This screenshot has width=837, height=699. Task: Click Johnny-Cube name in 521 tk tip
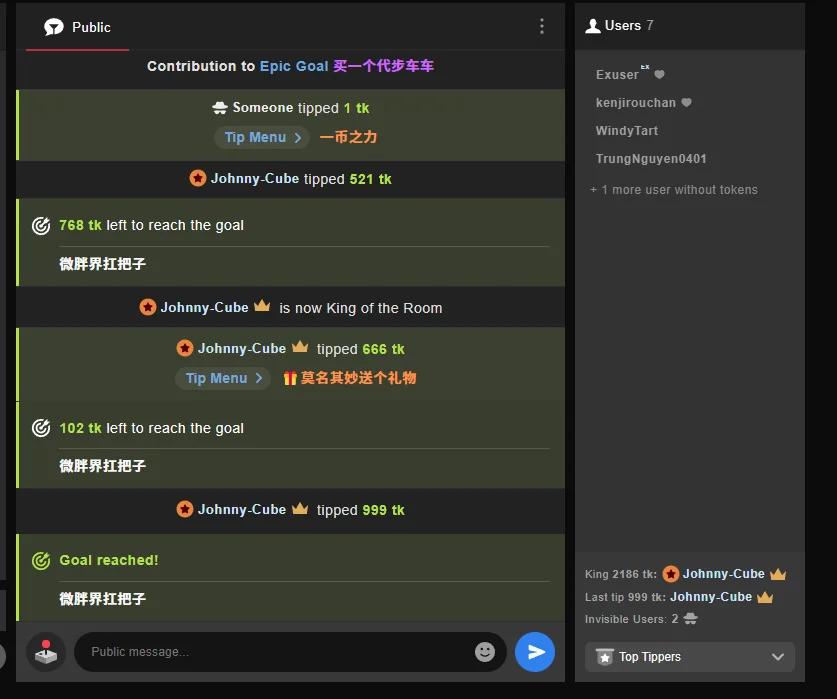tap(254, 179)
